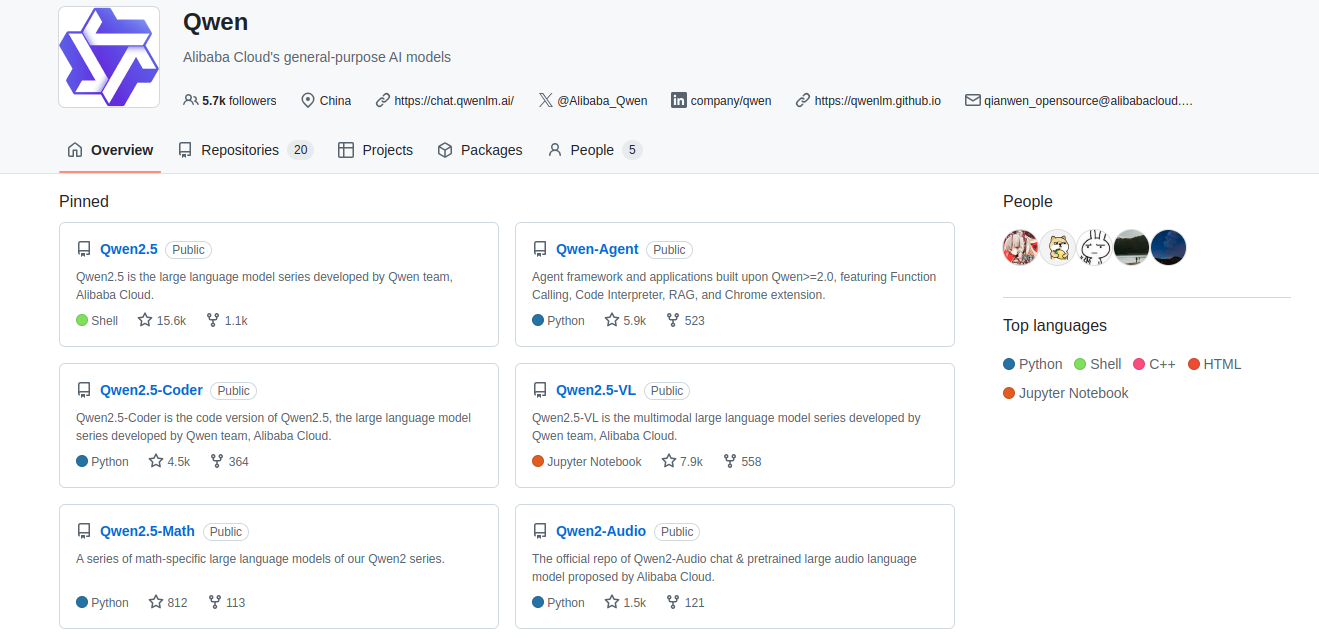
Task: Click the People sidebar heading
Action: click(x=1028, y=201)
